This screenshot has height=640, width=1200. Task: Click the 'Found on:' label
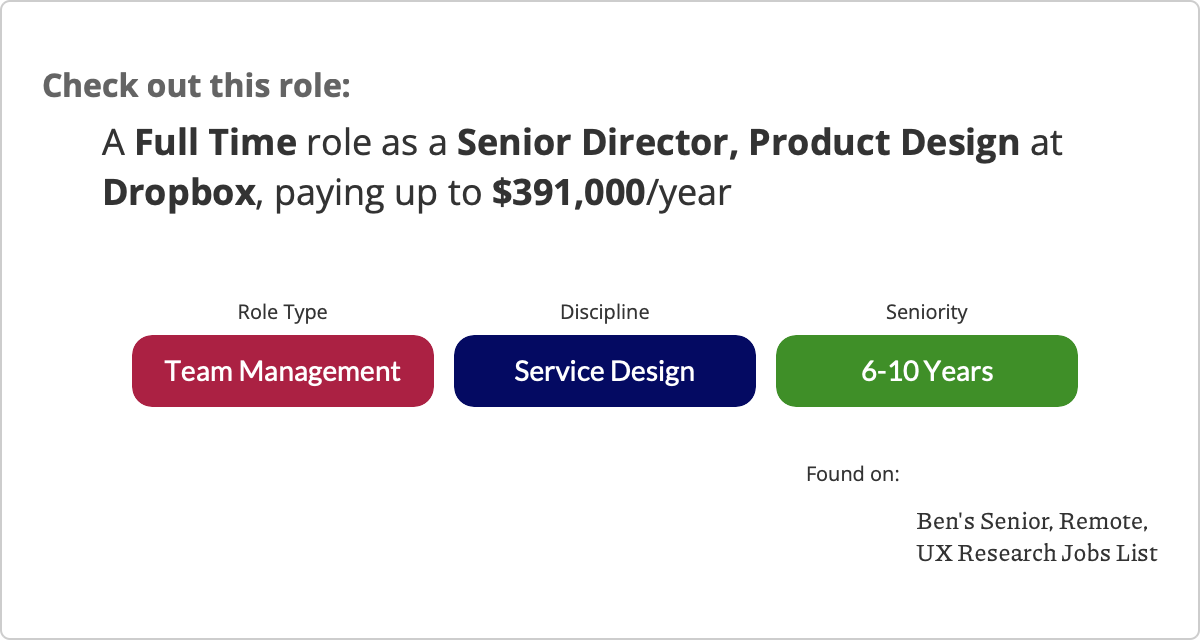point(852,473)
